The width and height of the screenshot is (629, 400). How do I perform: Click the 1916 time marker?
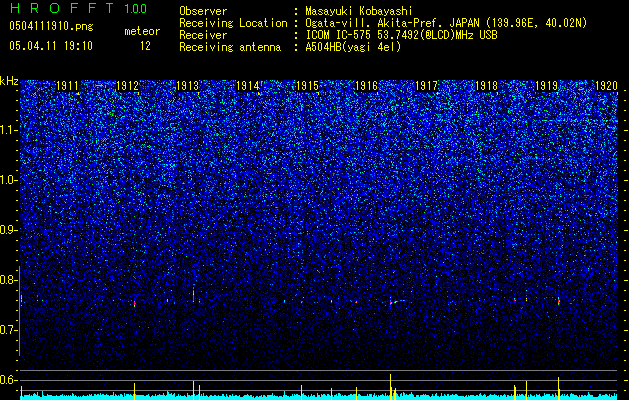[367, 86]
